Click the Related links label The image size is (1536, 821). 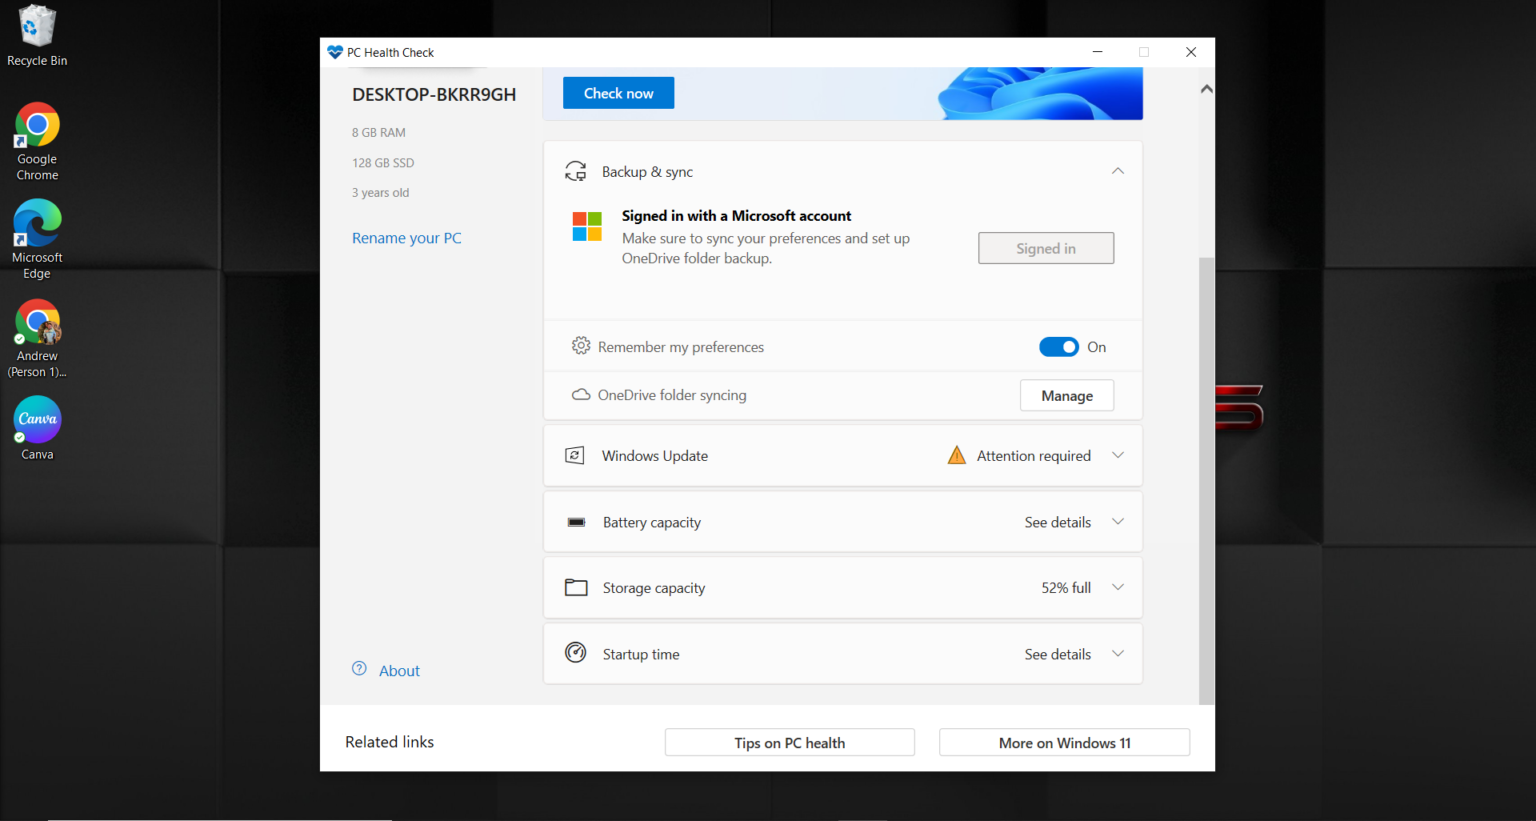click(390, 742)
